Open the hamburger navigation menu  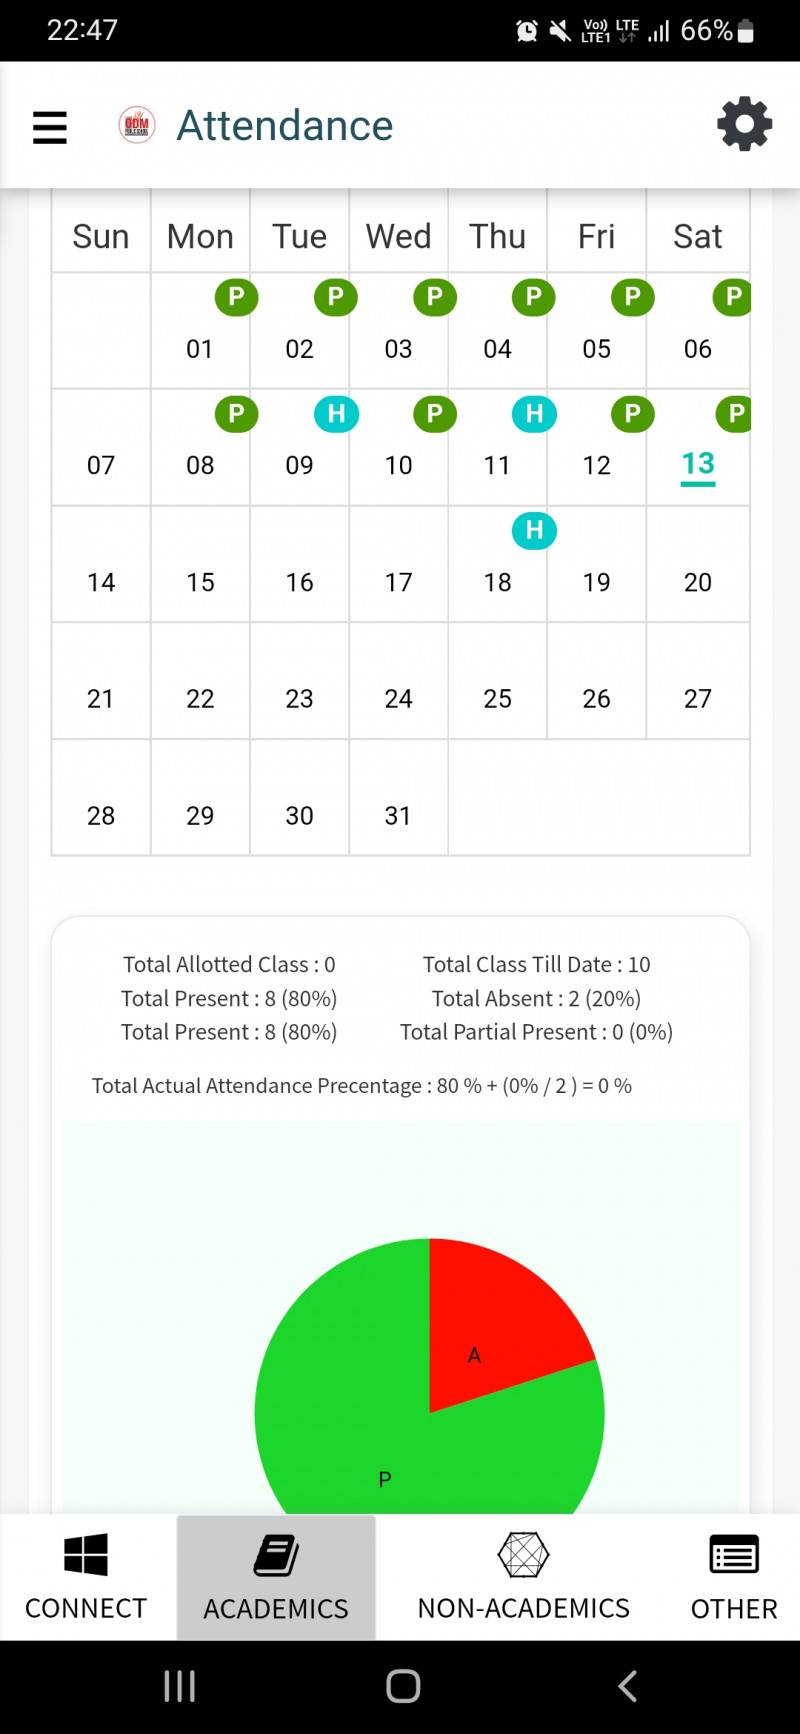point(50,127)
